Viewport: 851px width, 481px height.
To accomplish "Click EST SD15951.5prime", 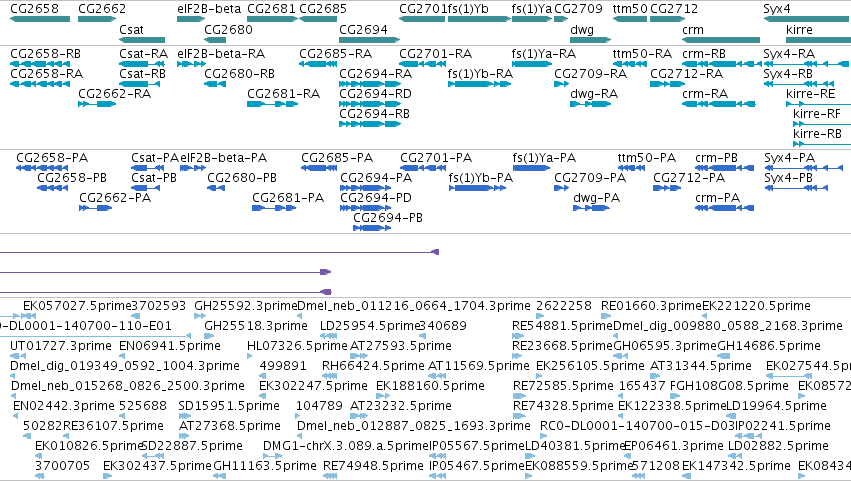I will pyautogui.click(x=229, y=406).
